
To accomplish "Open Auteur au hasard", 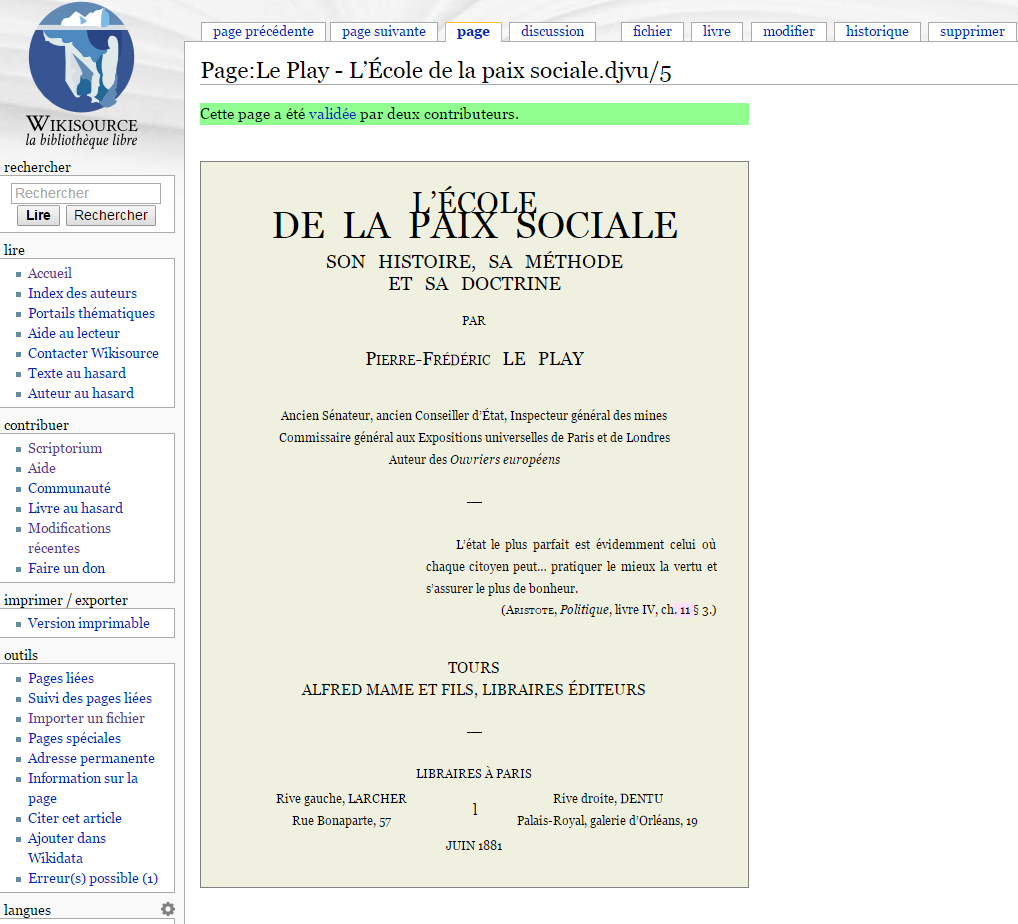I will tap(81, 393).
